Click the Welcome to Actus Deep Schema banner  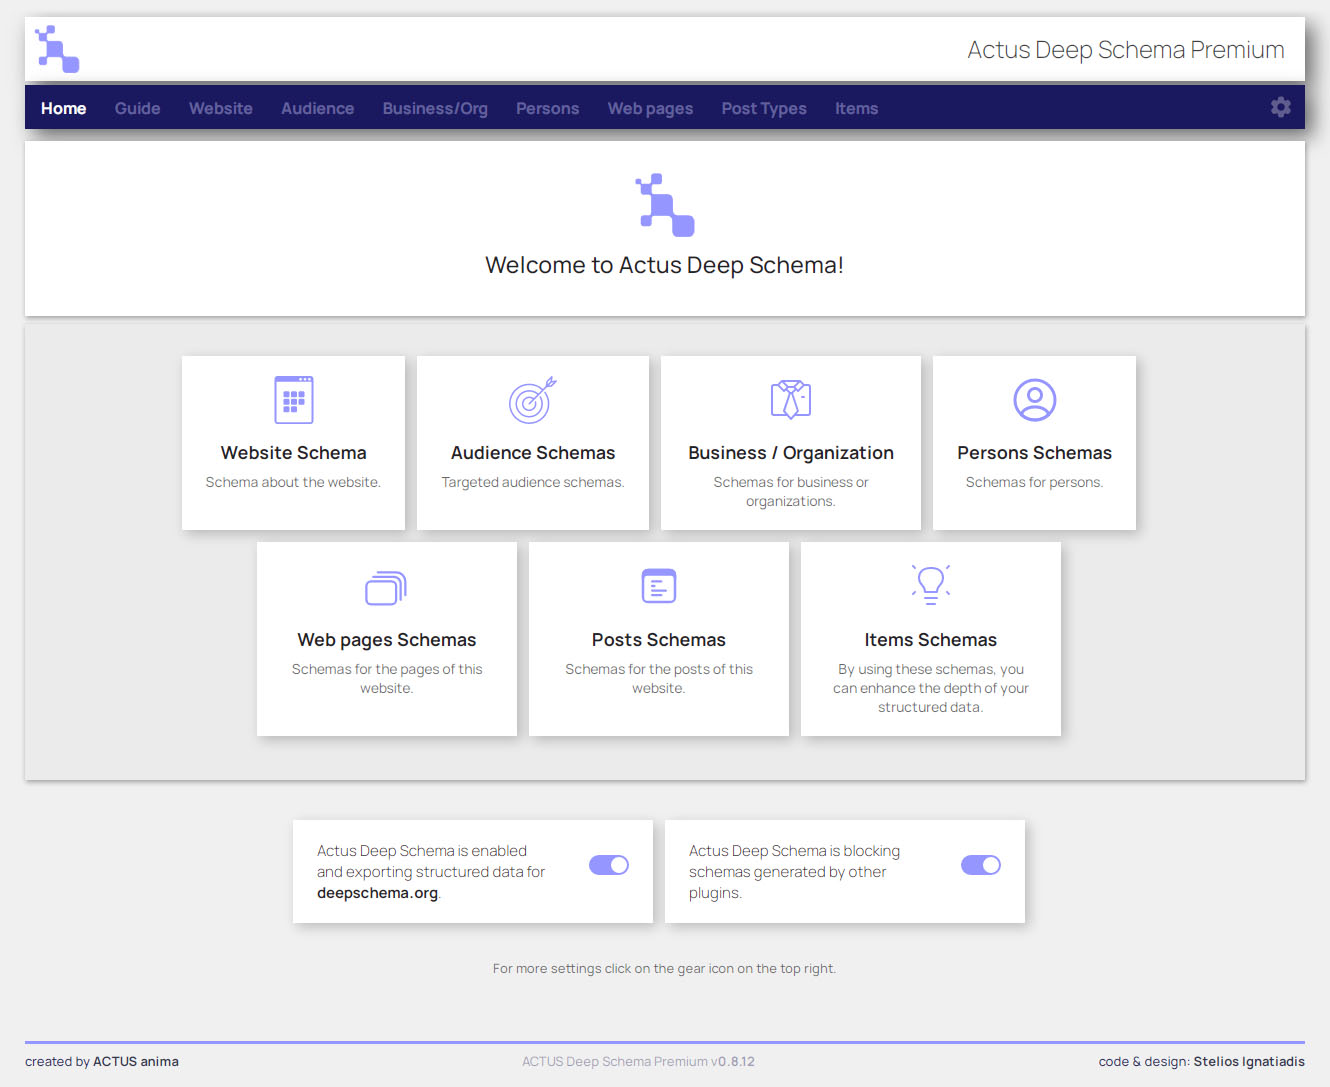coord(664,228)
